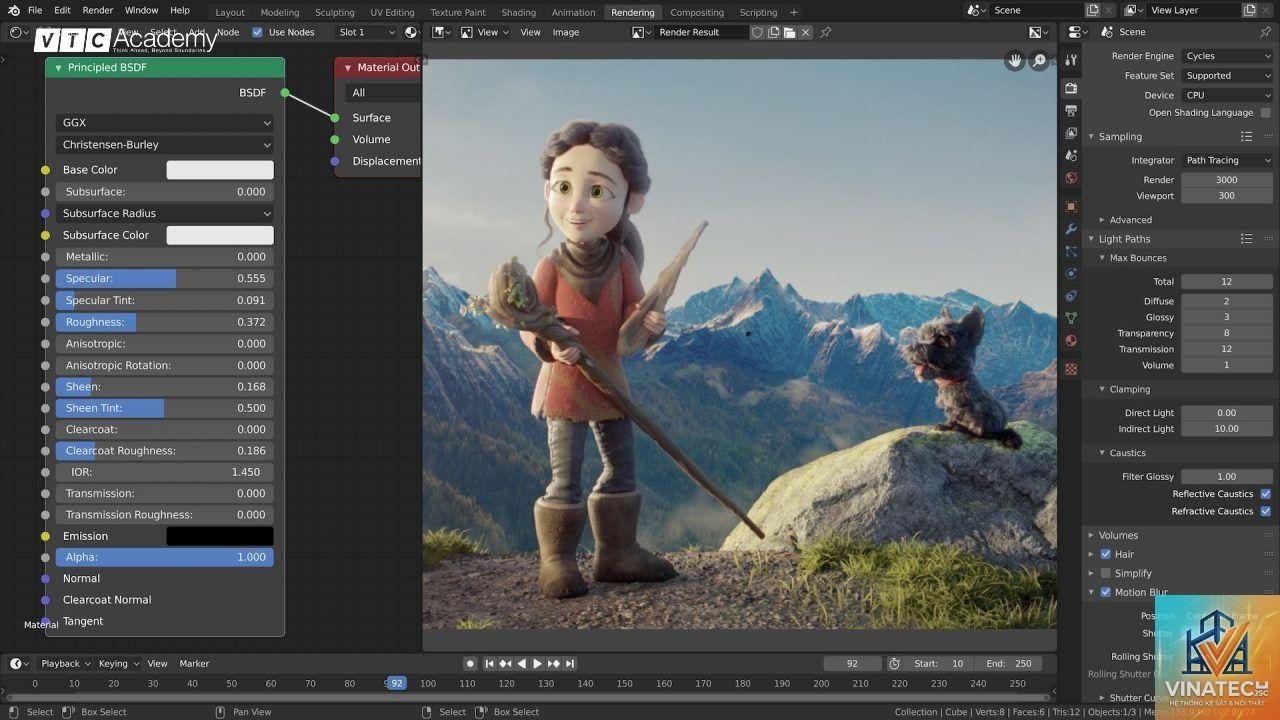1280x720 pixels.
Task: Open the Object Data properties tab
Action: [1071, 318]
